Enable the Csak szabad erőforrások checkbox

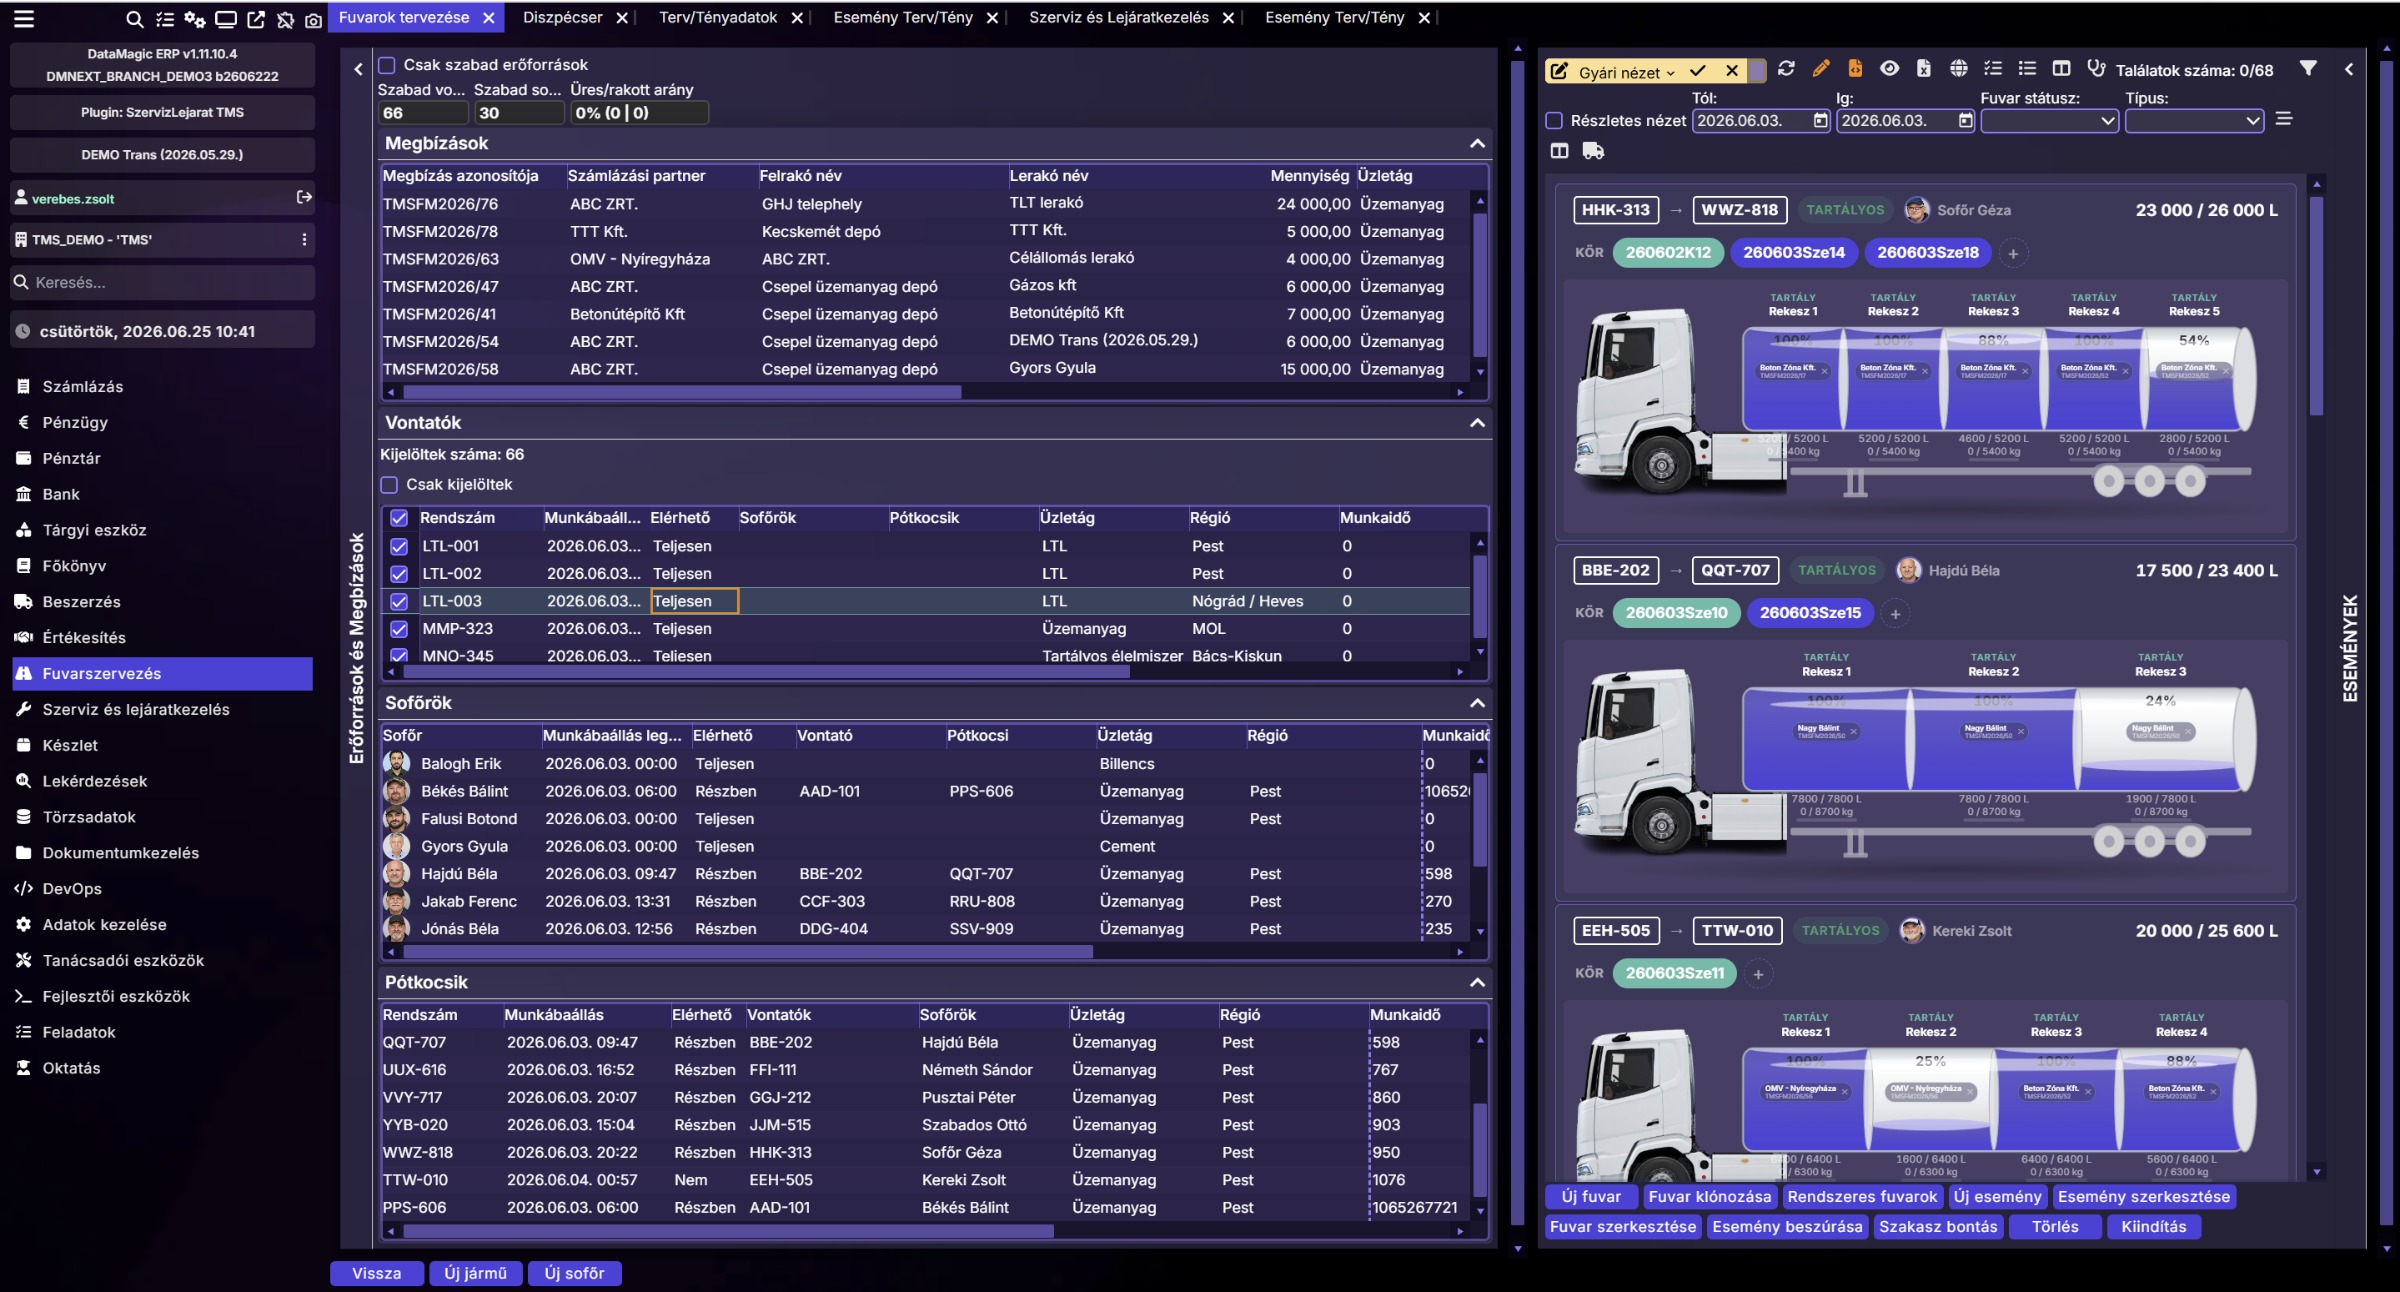387,65
